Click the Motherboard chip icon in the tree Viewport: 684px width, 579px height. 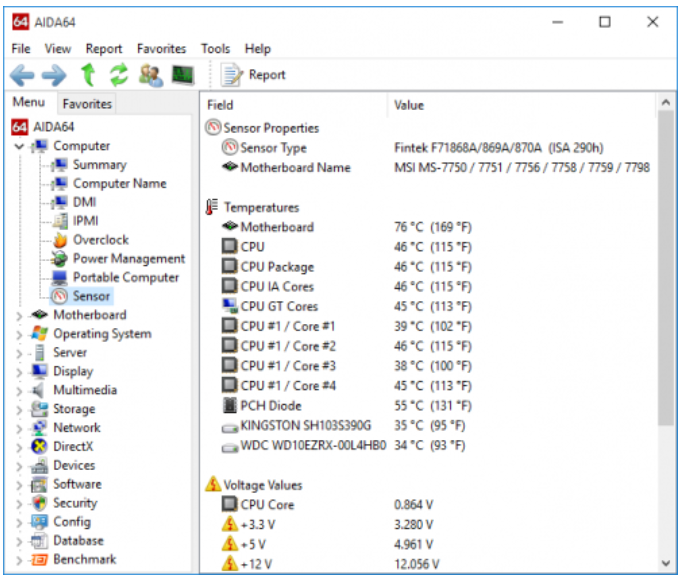(x=39, y=314)
